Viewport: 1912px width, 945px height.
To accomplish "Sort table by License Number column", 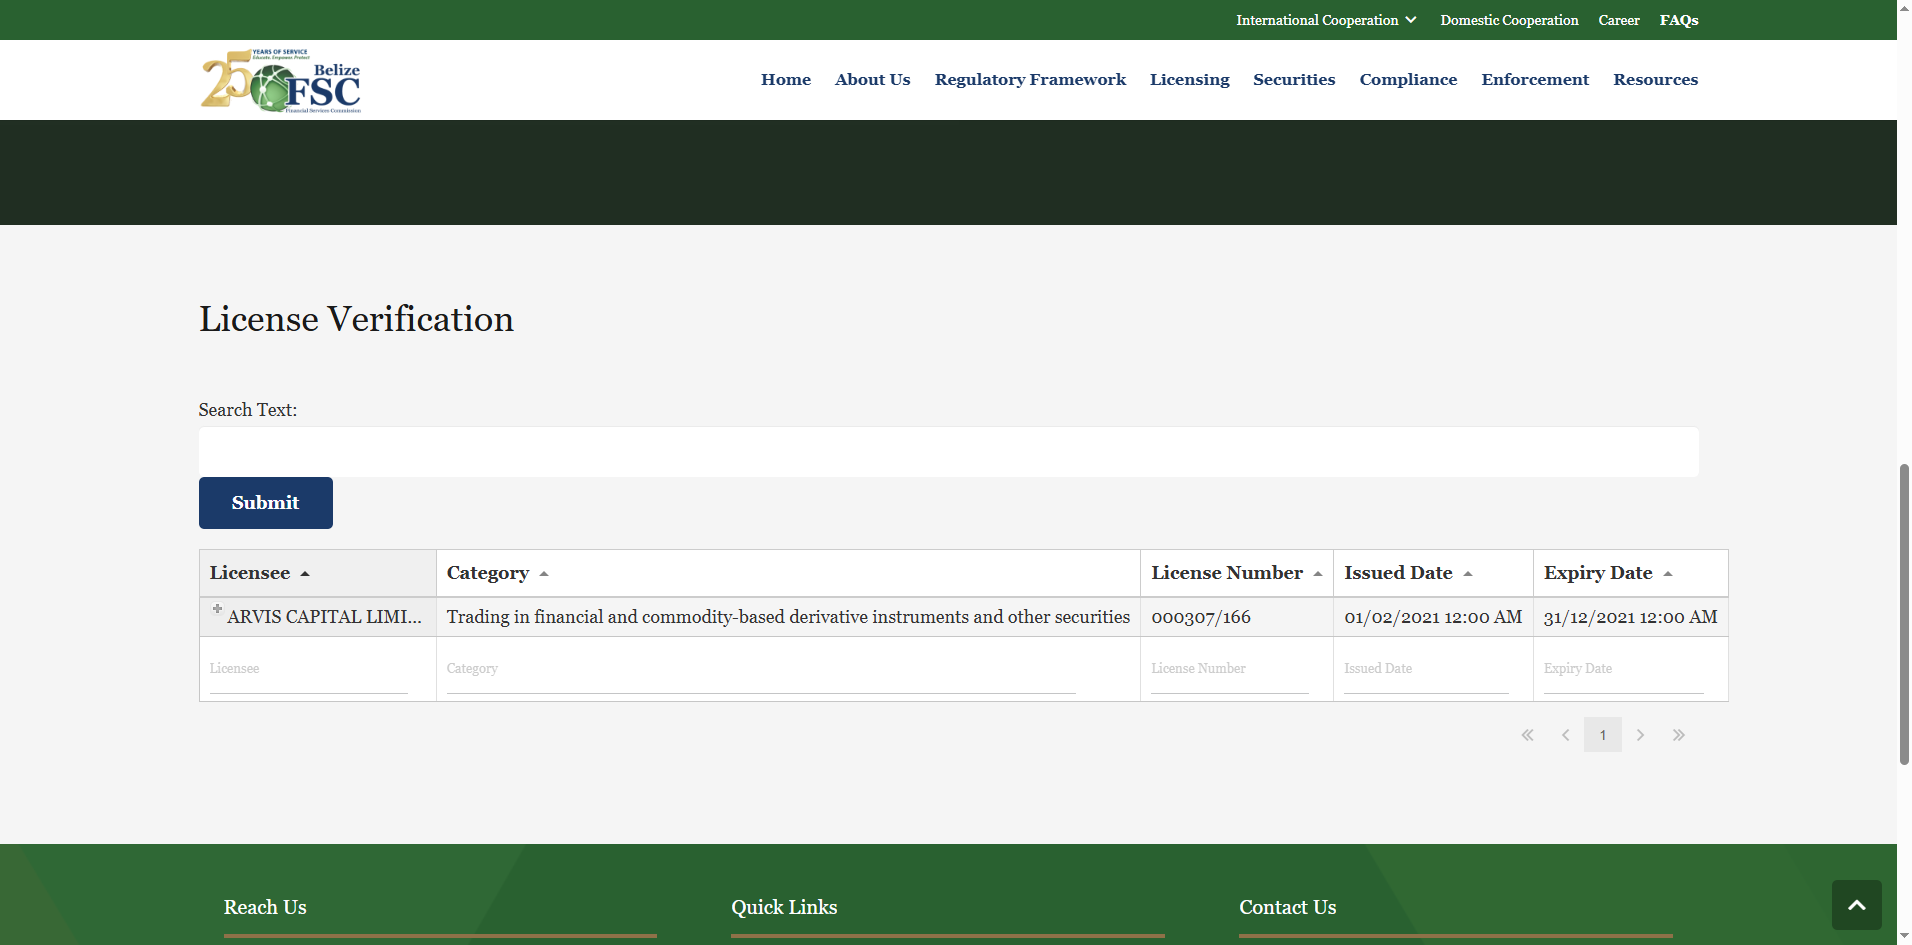I will coord(1236,573).
